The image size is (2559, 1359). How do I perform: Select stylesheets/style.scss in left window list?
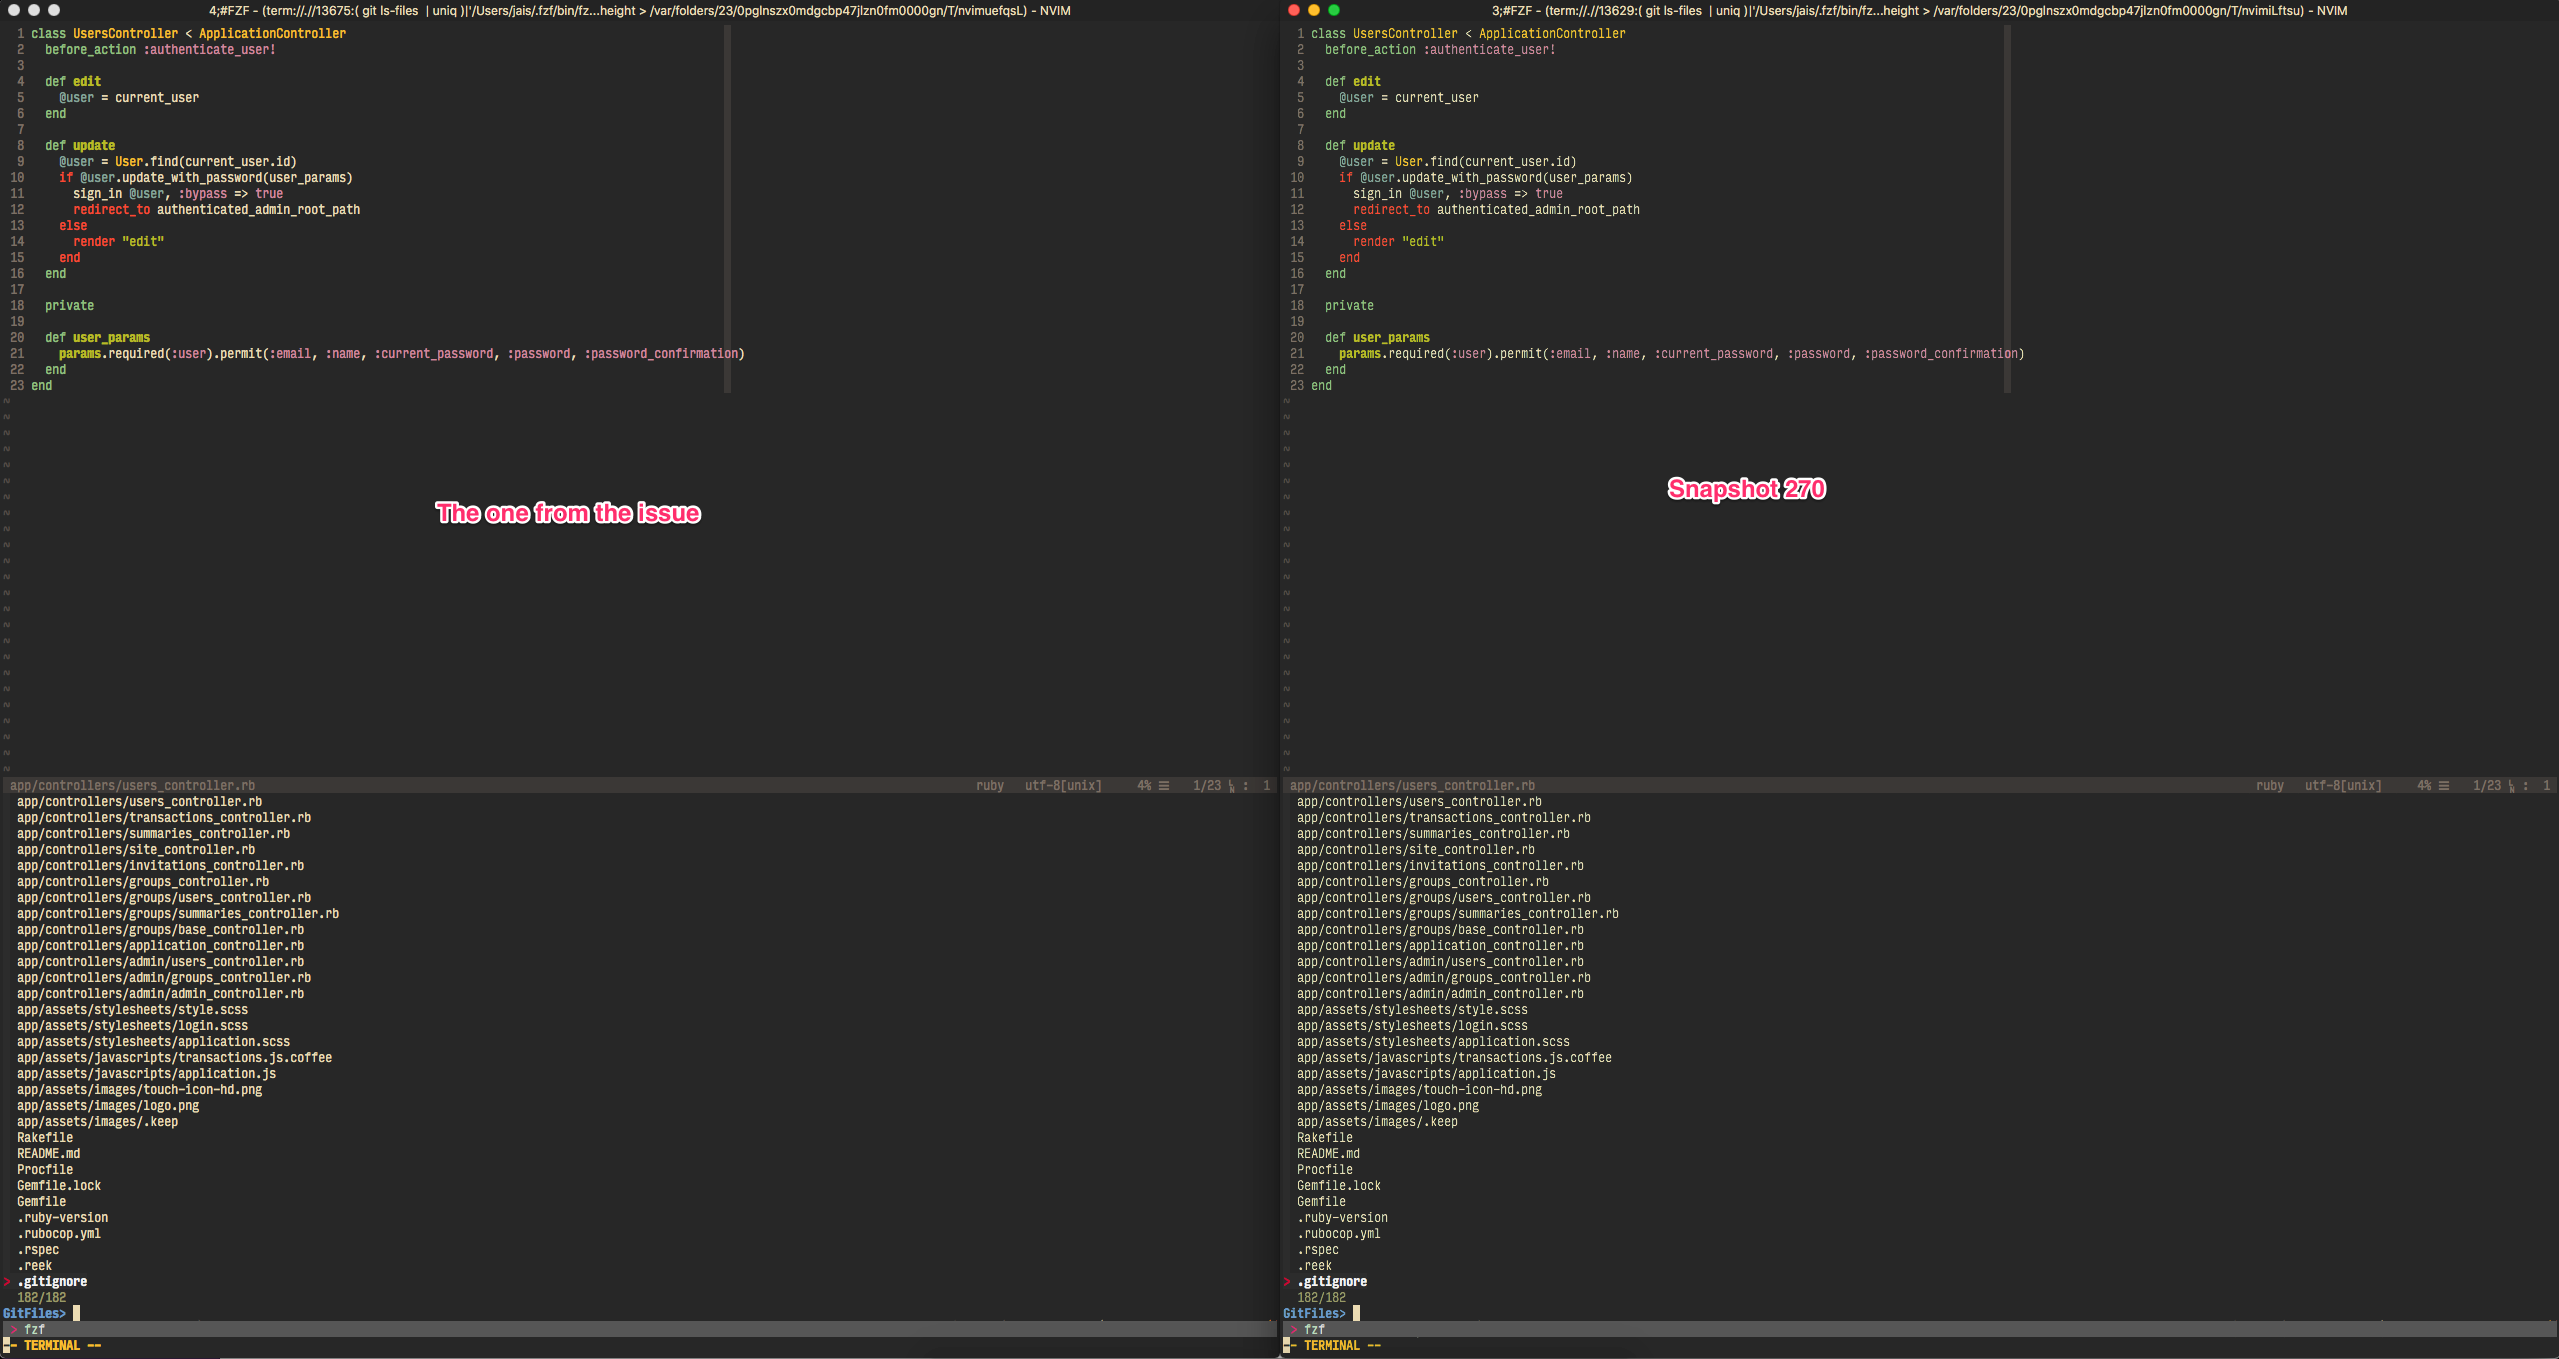click(132, 1009)
